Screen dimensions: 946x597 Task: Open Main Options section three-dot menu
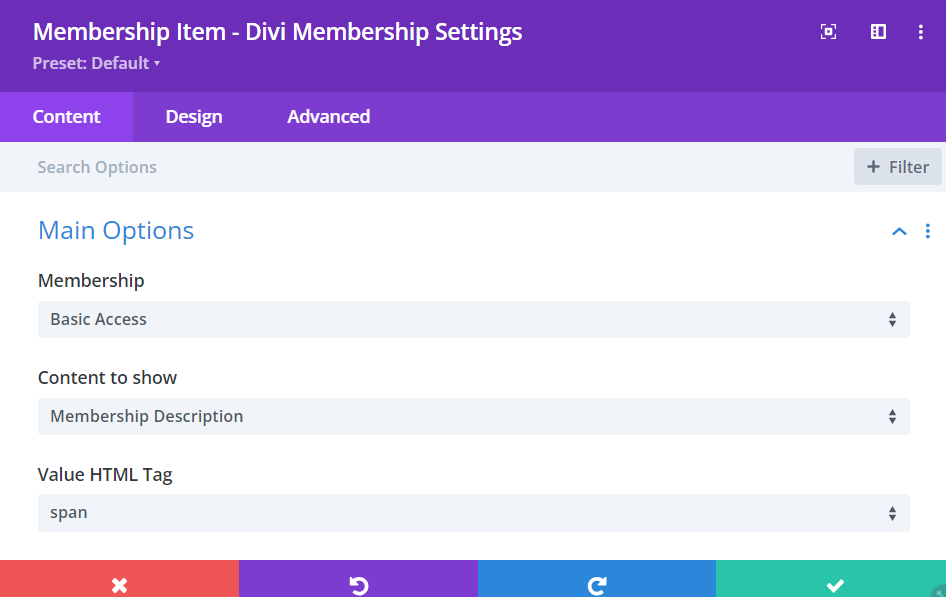point(928,231)
